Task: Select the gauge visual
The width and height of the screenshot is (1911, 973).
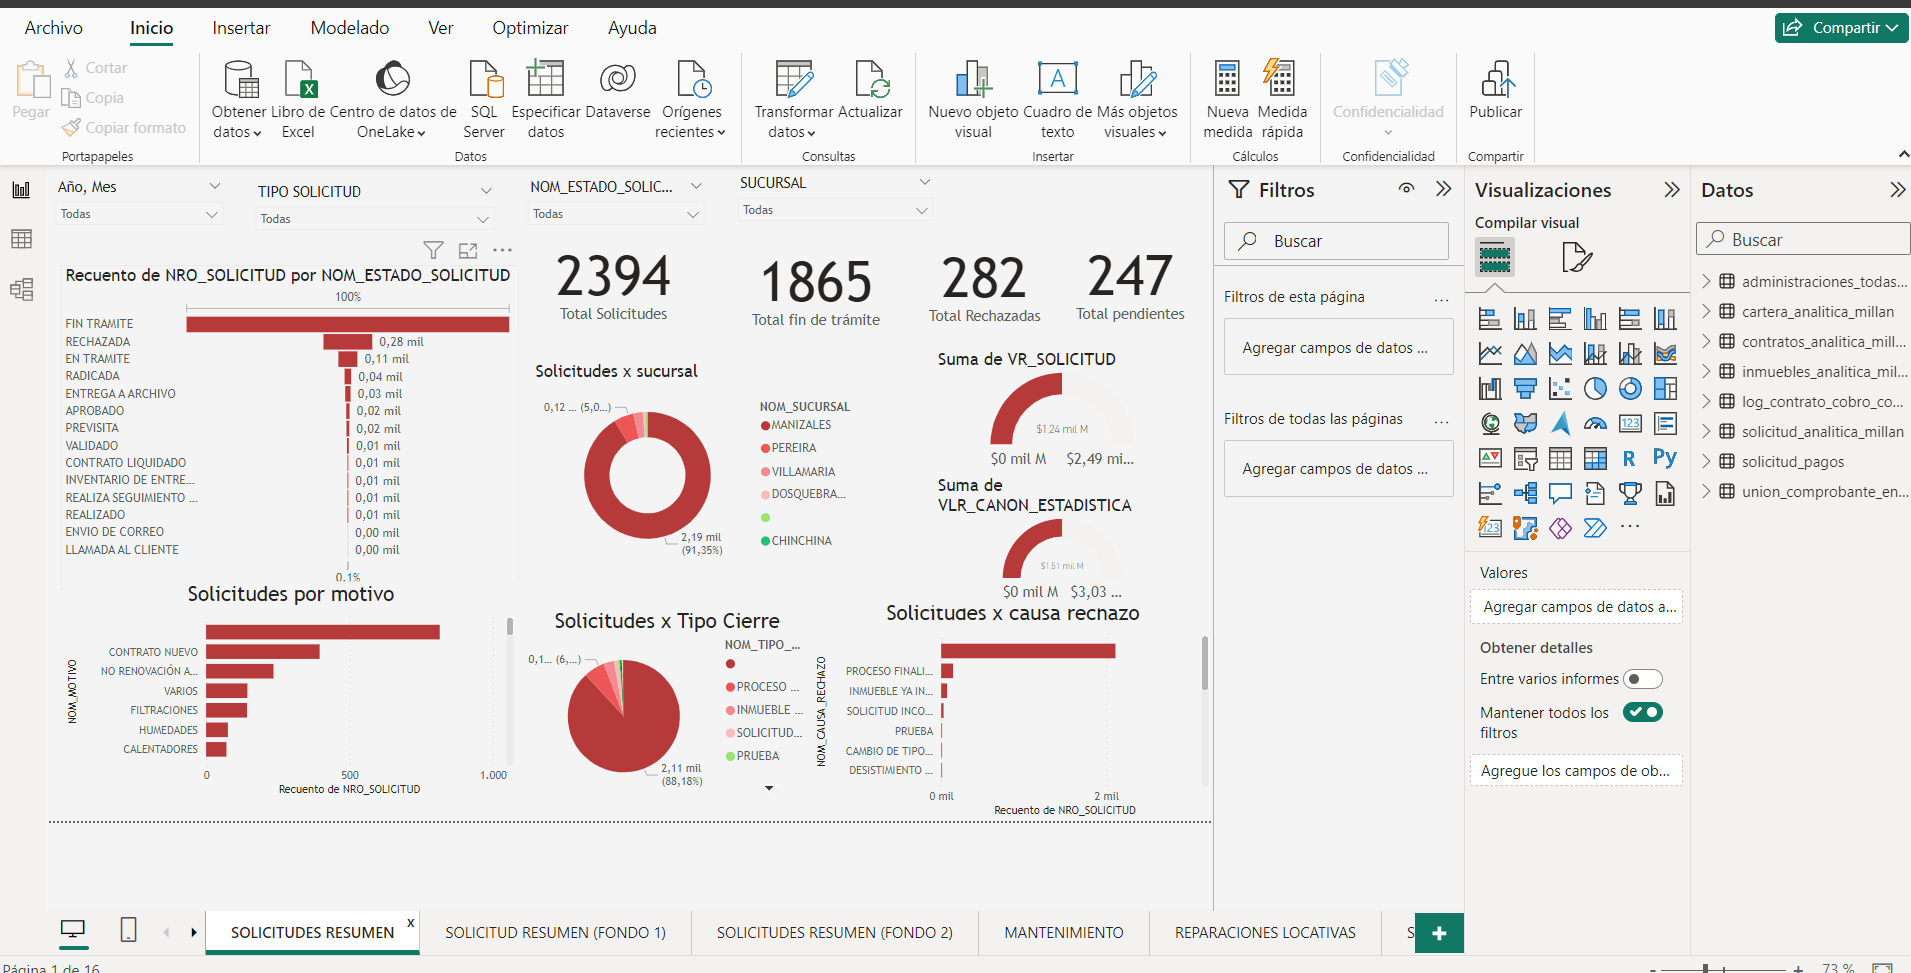Action: point(1595,424)
